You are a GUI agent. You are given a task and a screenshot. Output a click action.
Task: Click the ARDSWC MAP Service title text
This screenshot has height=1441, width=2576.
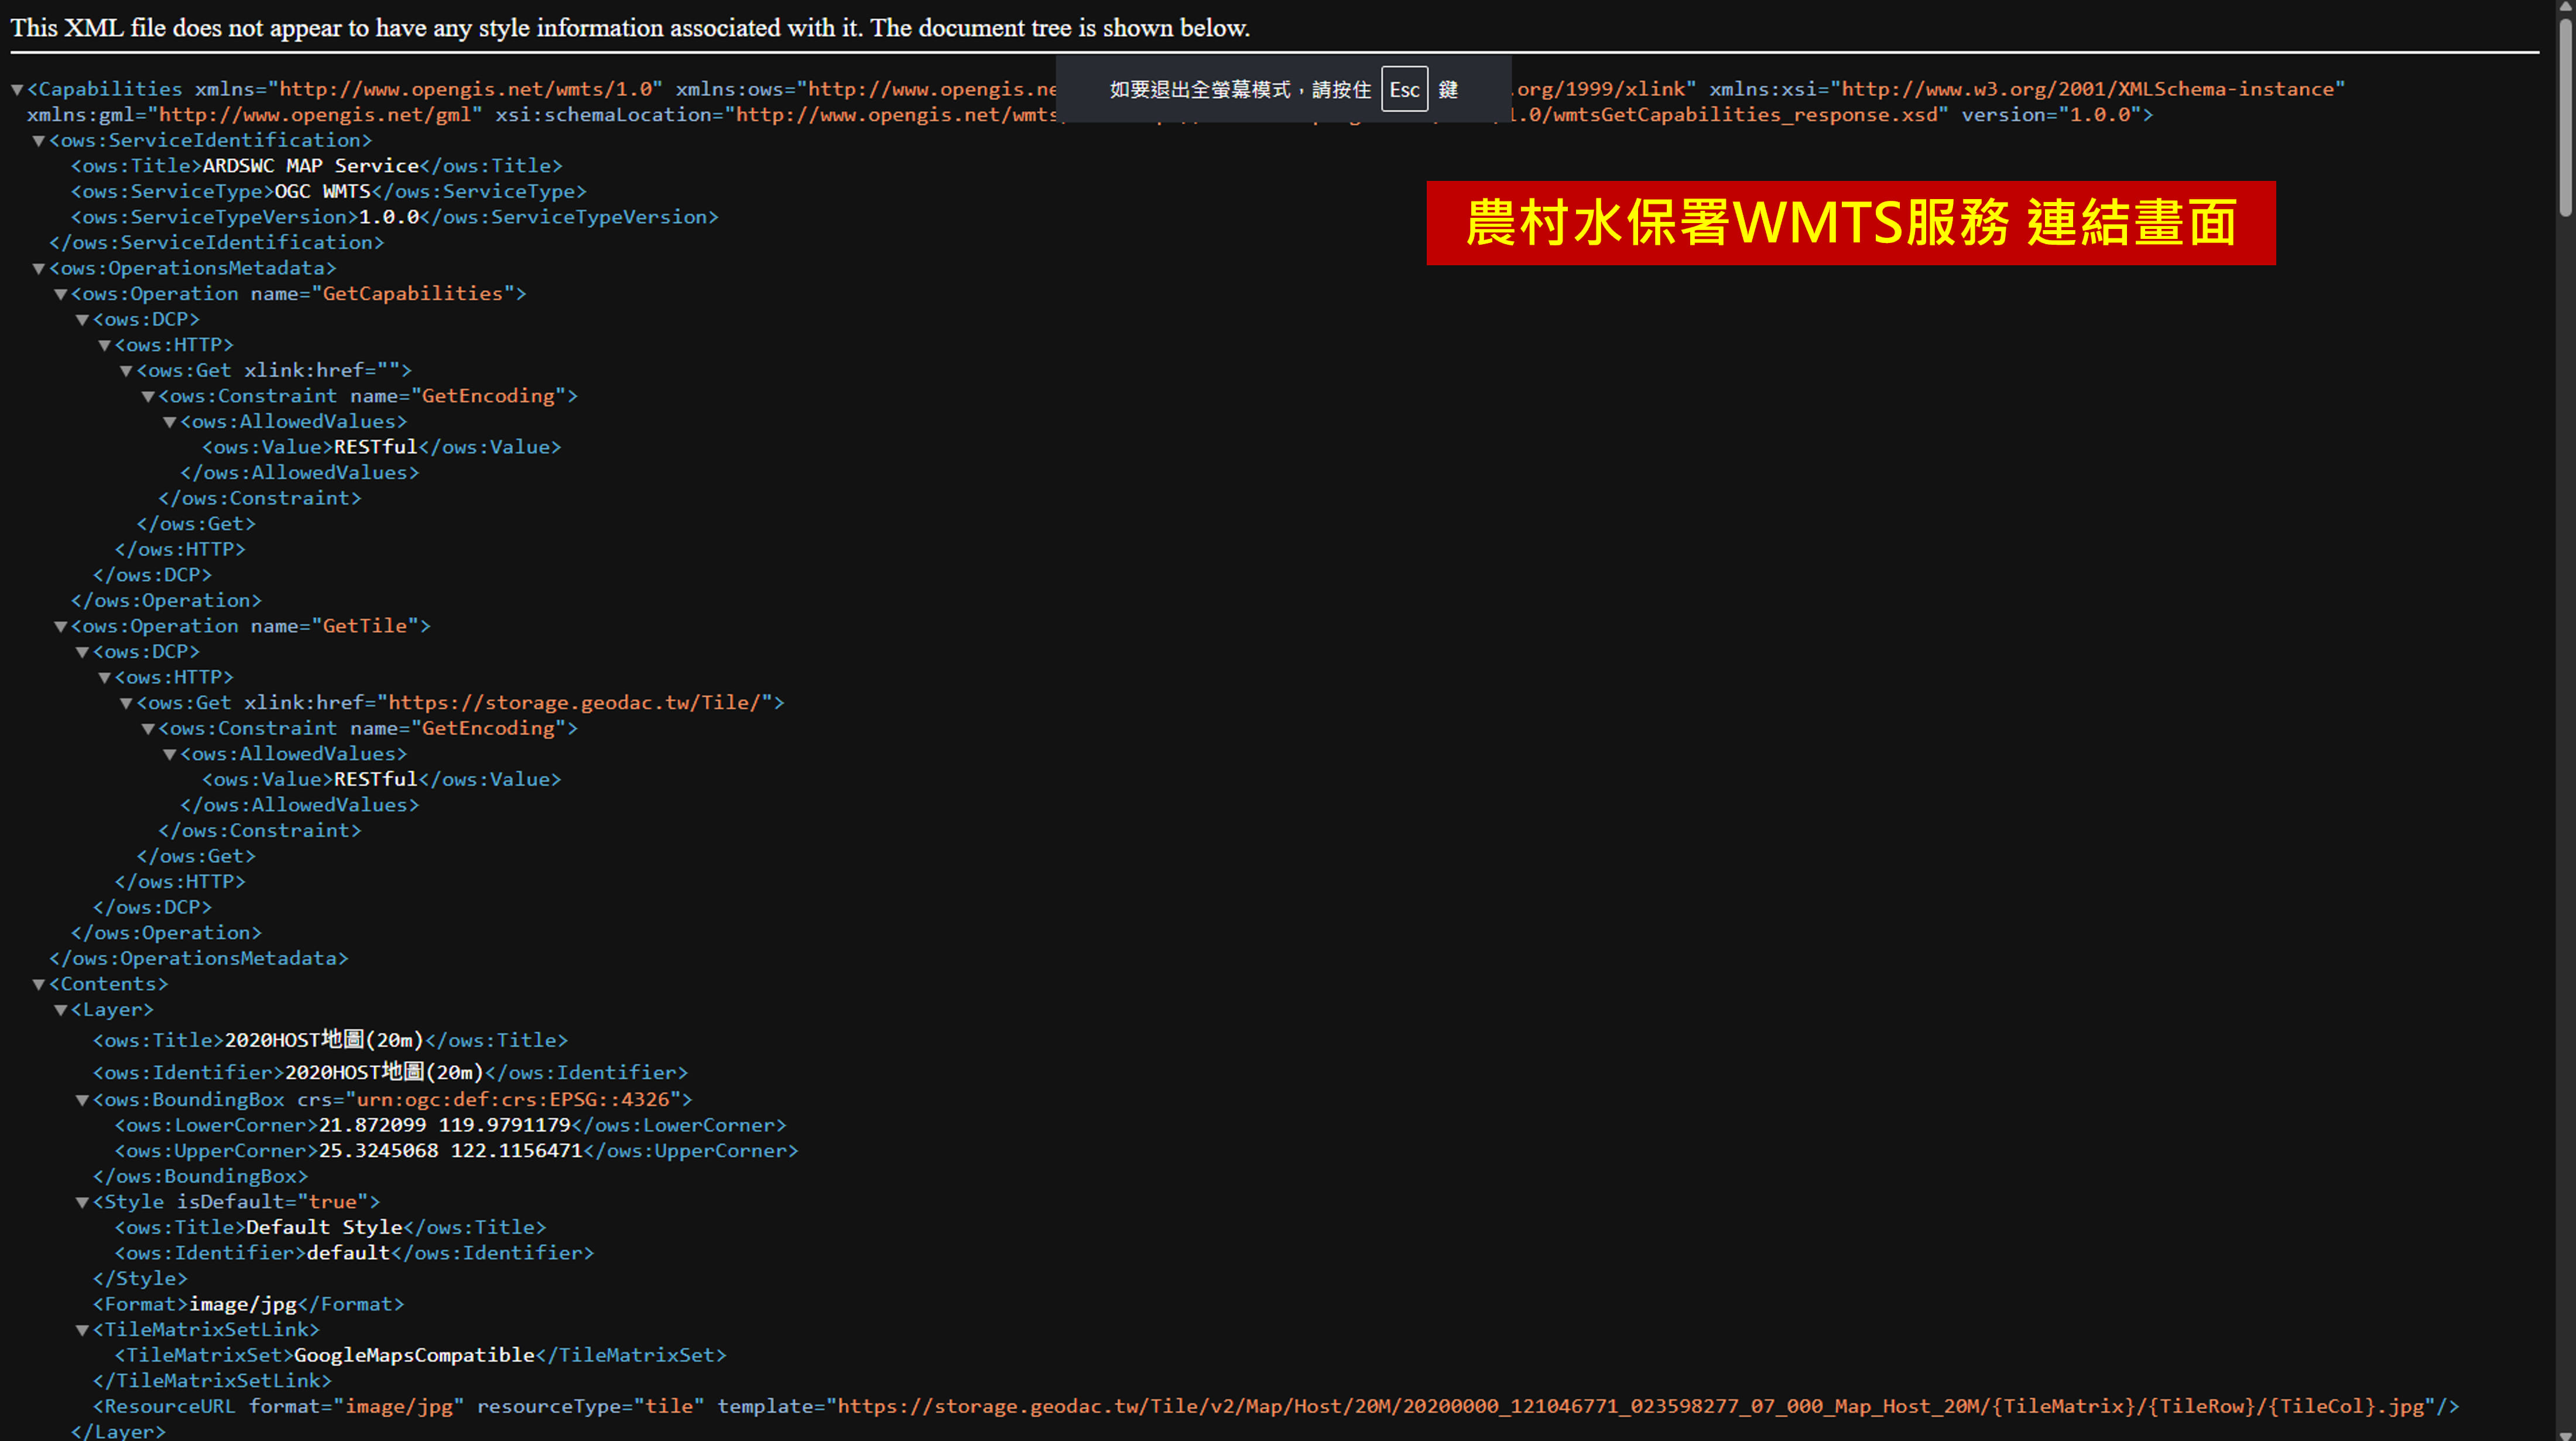point(310,166)
